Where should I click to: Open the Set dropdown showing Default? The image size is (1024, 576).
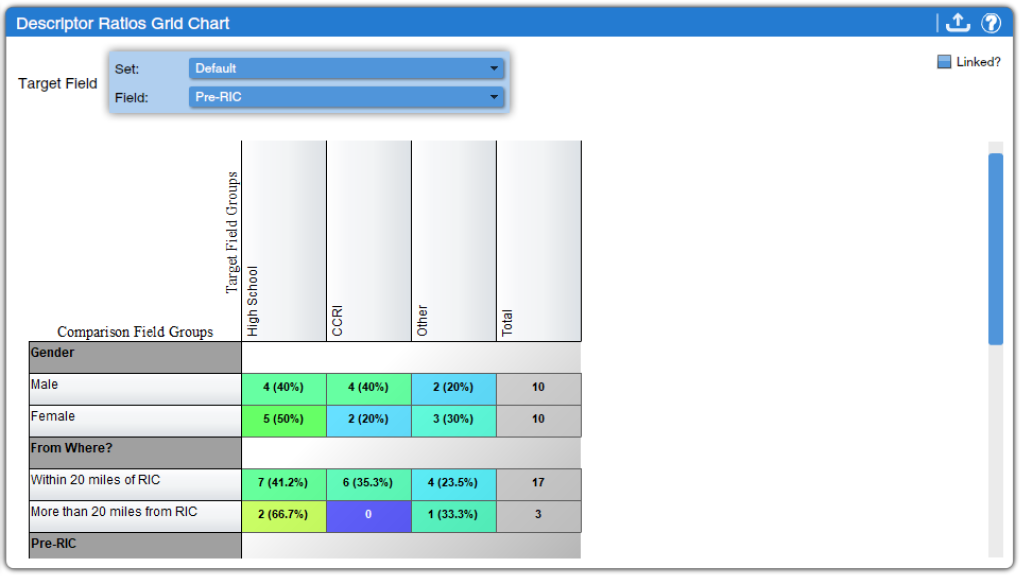[345, 68]
